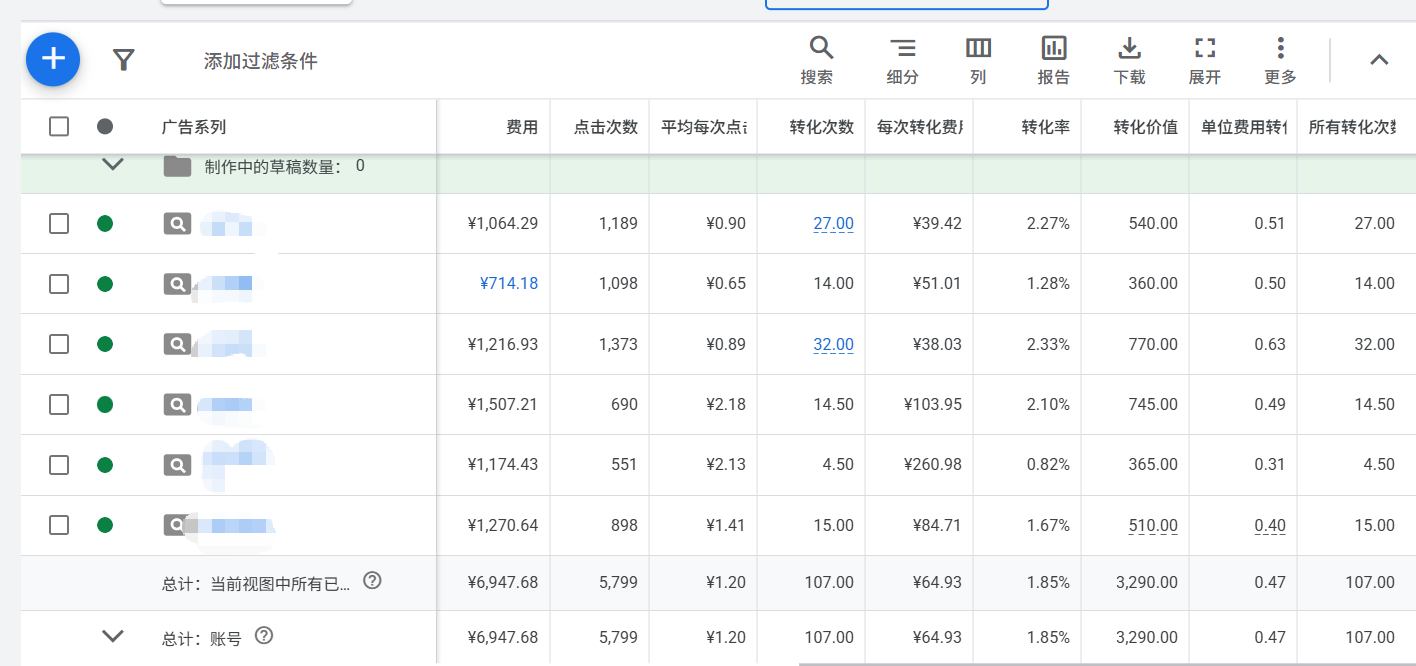
Task: Click help icon next to 总计：当前视图
Action: pyautogui.click(x=372, y=581)
